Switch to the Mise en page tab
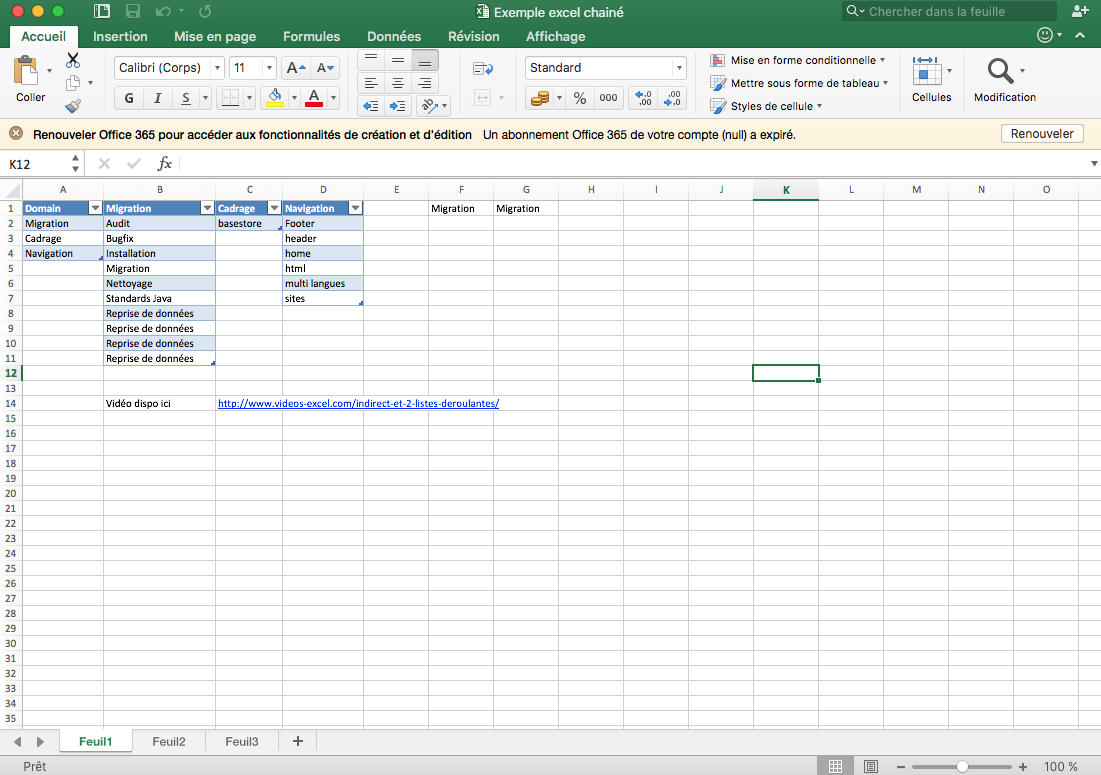Viewport: 1101px width, 775px height. [215, 37]
